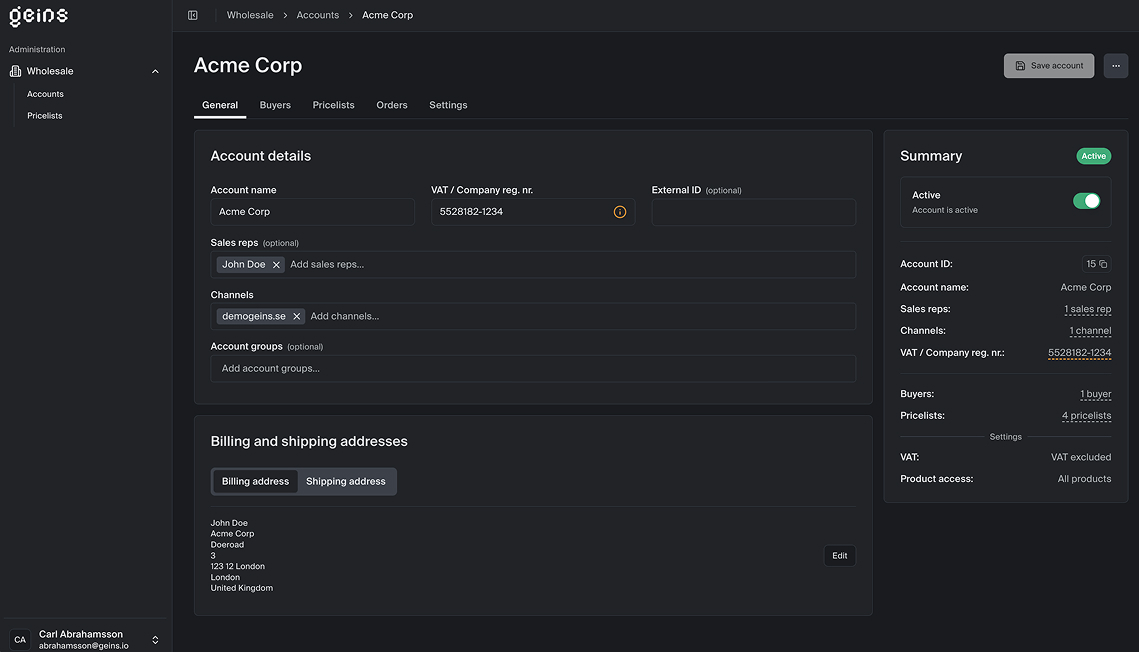Click the Wholesale building icon
The width and height of the screenshot is (1139, 653).
pyautogui.click(x=15, y=71)
